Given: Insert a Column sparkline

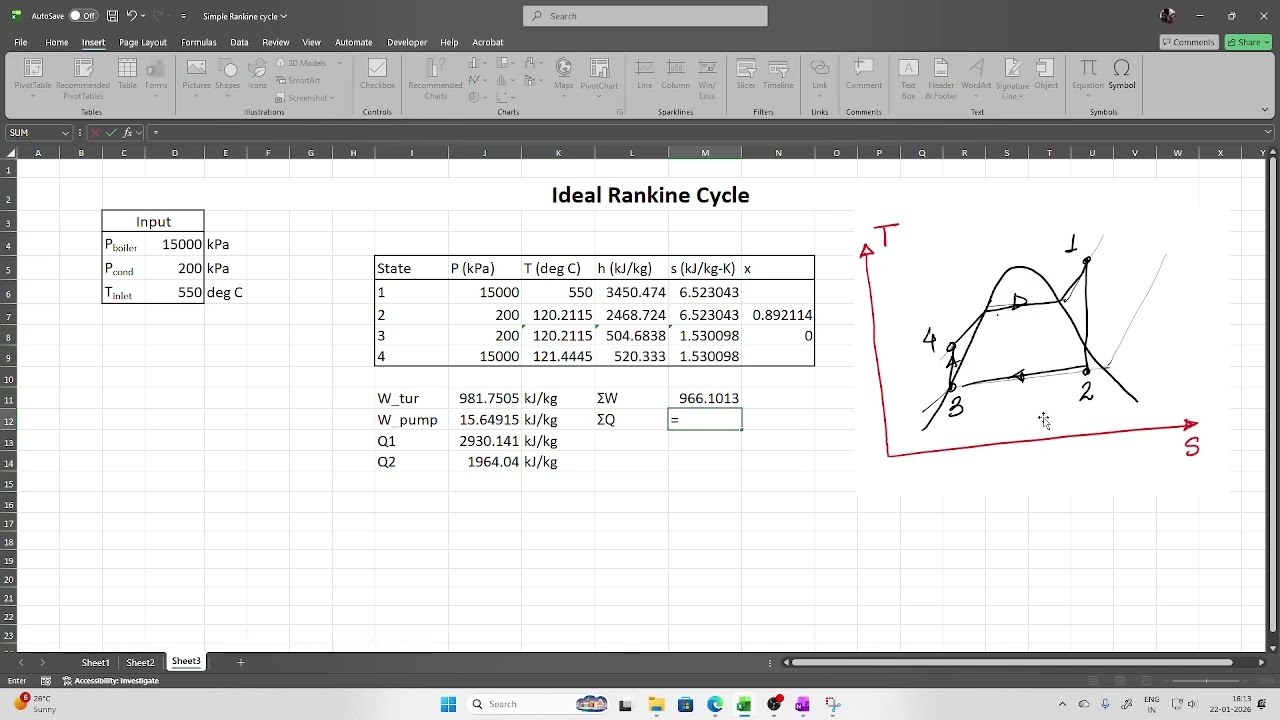Looking at the screenshot, I should (675, 75).
